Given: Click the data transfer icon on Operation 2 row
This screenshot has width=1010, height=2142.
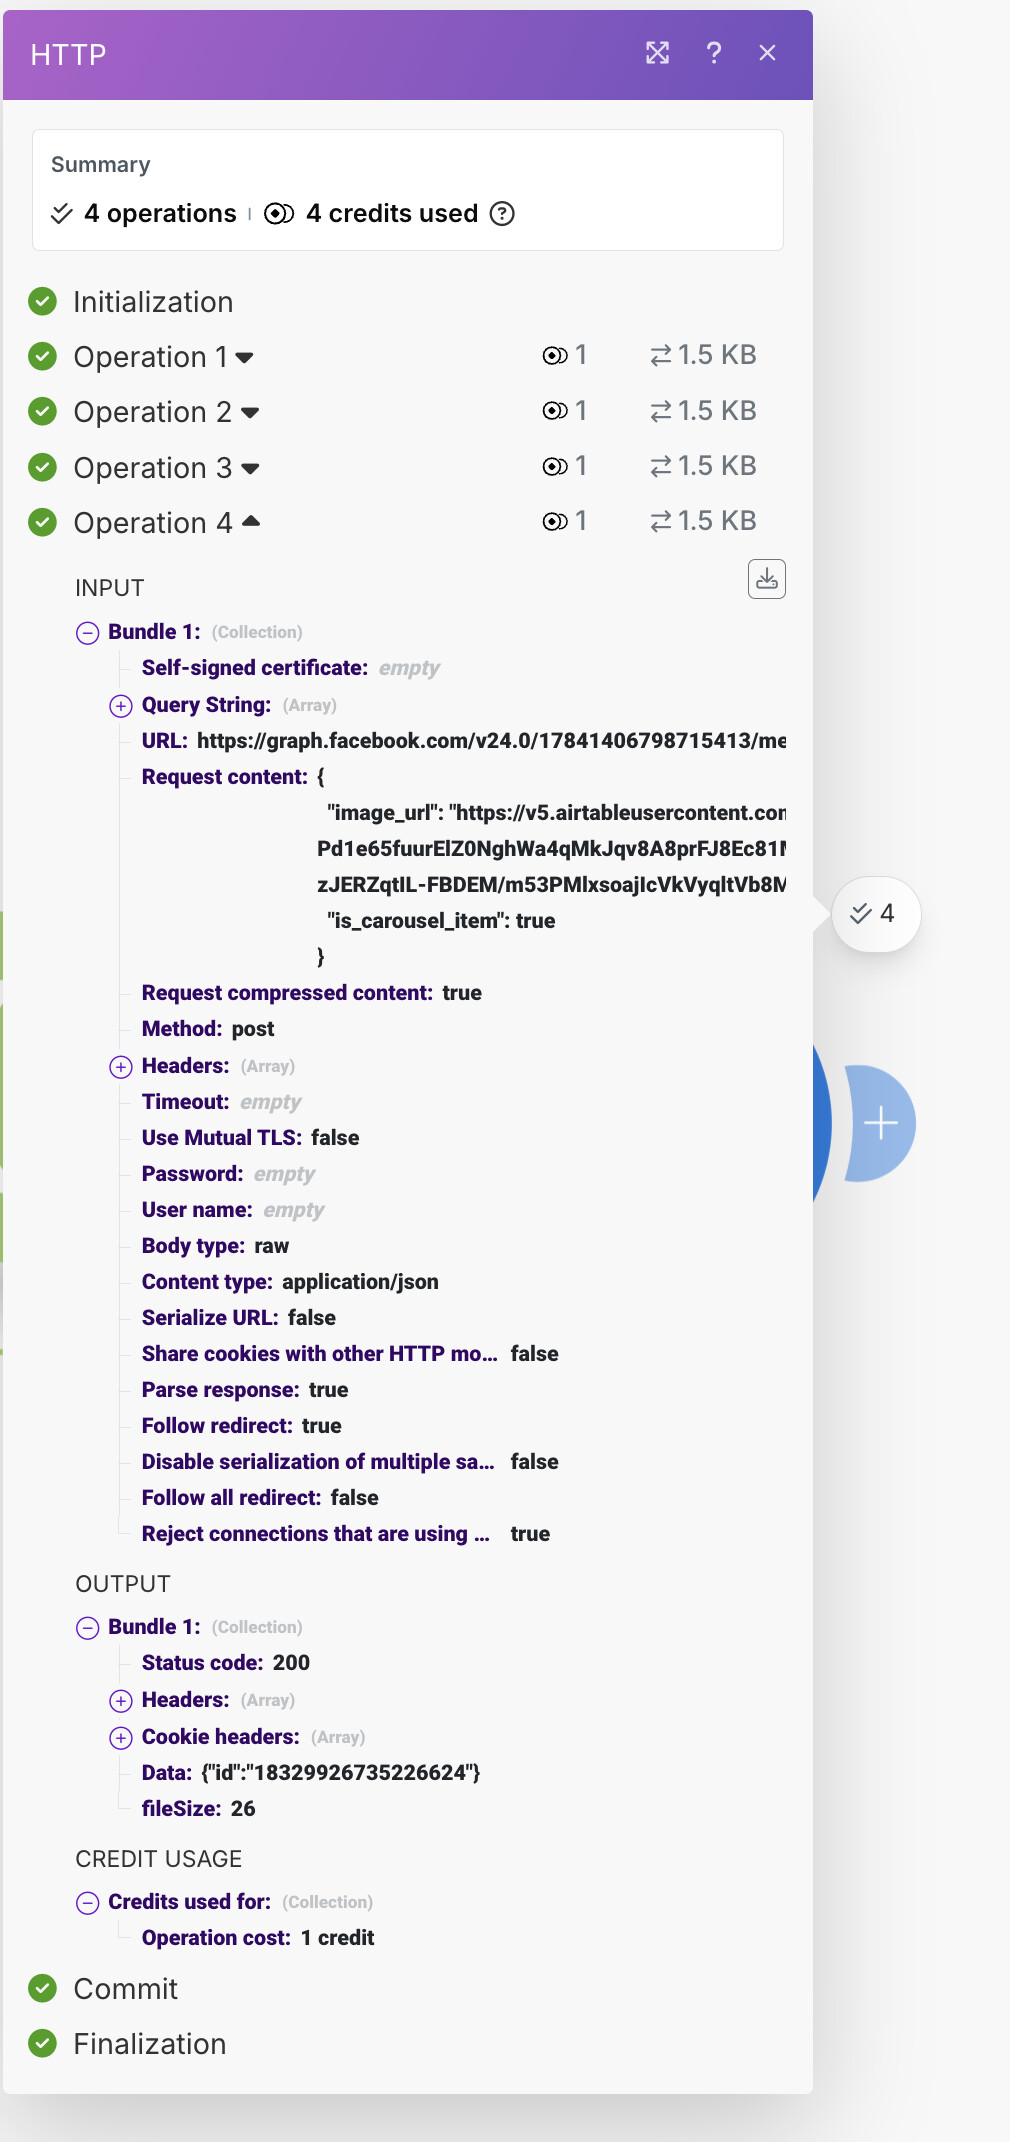Looking at the screenshot, I should point(661,411).
